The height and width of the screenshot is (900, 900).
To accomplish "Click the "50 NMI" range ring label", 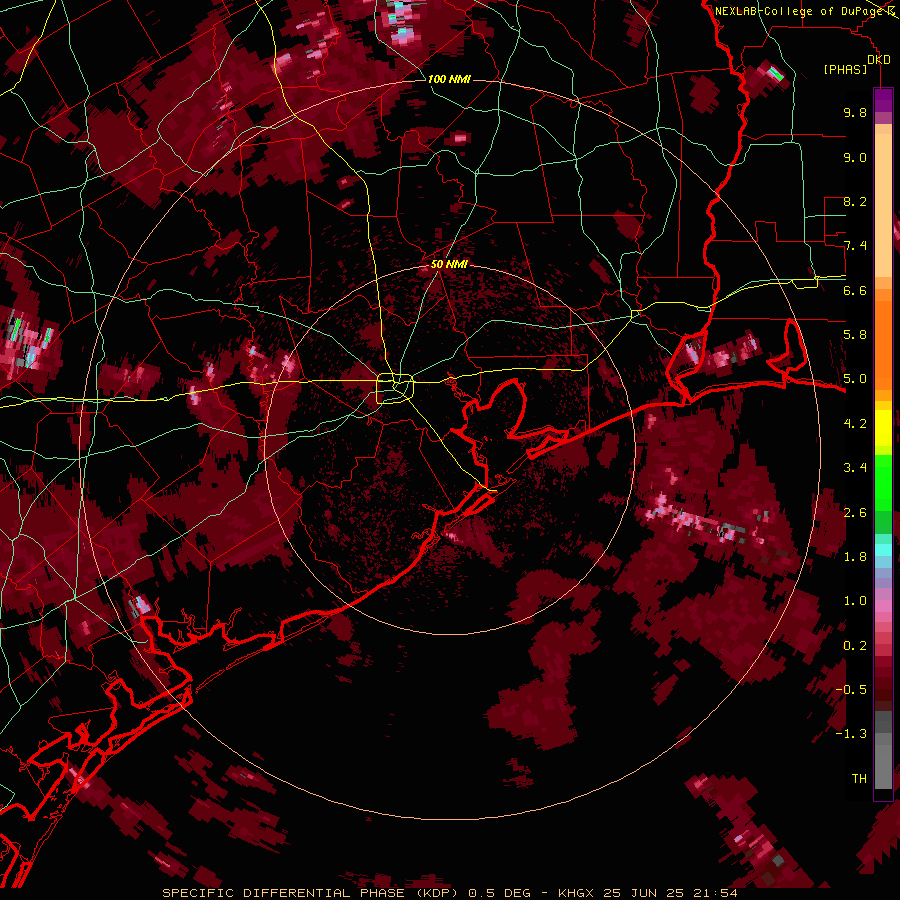I will tap(449, 265).
